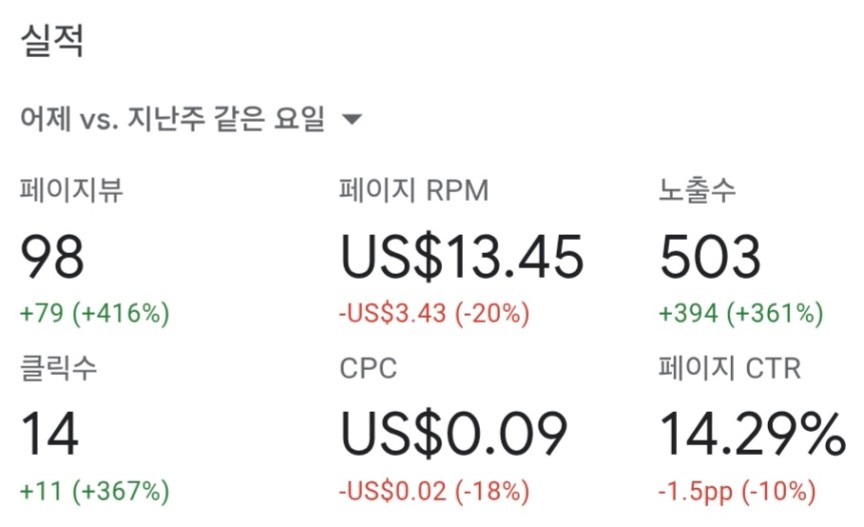Click the 노출수 metric label

coord(697,190)
